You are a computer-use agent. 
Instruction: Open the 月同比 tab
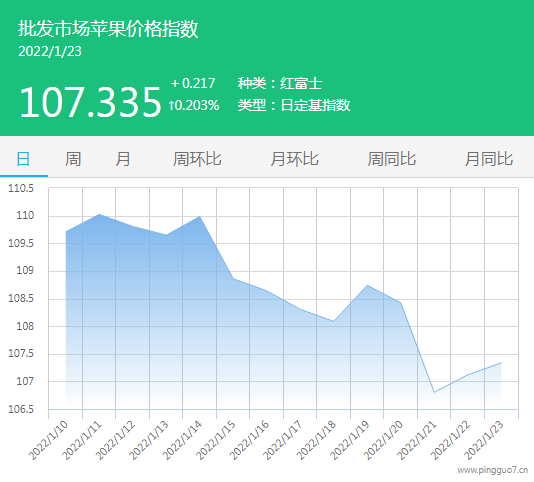click(489, 159)
